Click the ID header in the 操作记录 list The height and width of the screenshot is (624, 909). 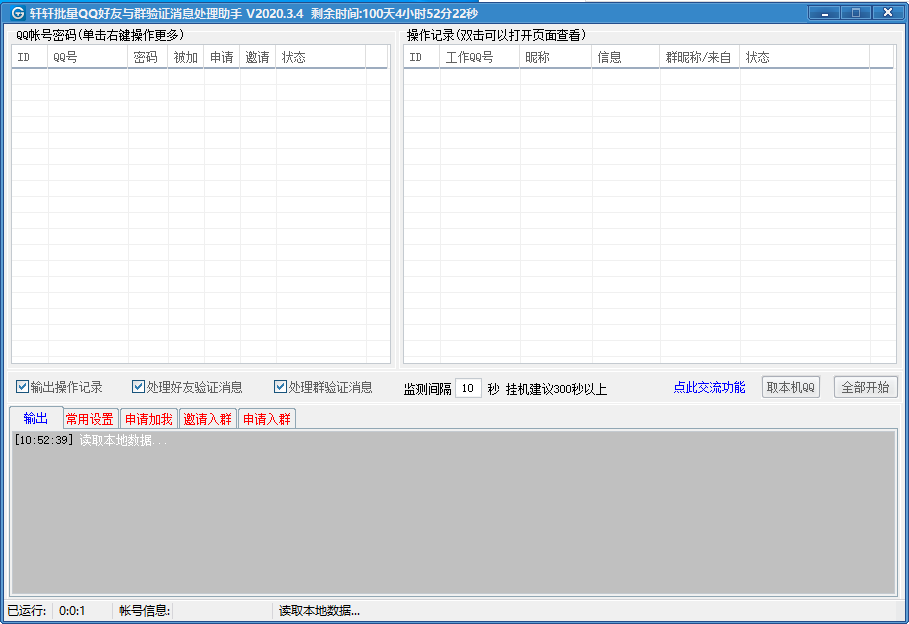pos(421,57)
